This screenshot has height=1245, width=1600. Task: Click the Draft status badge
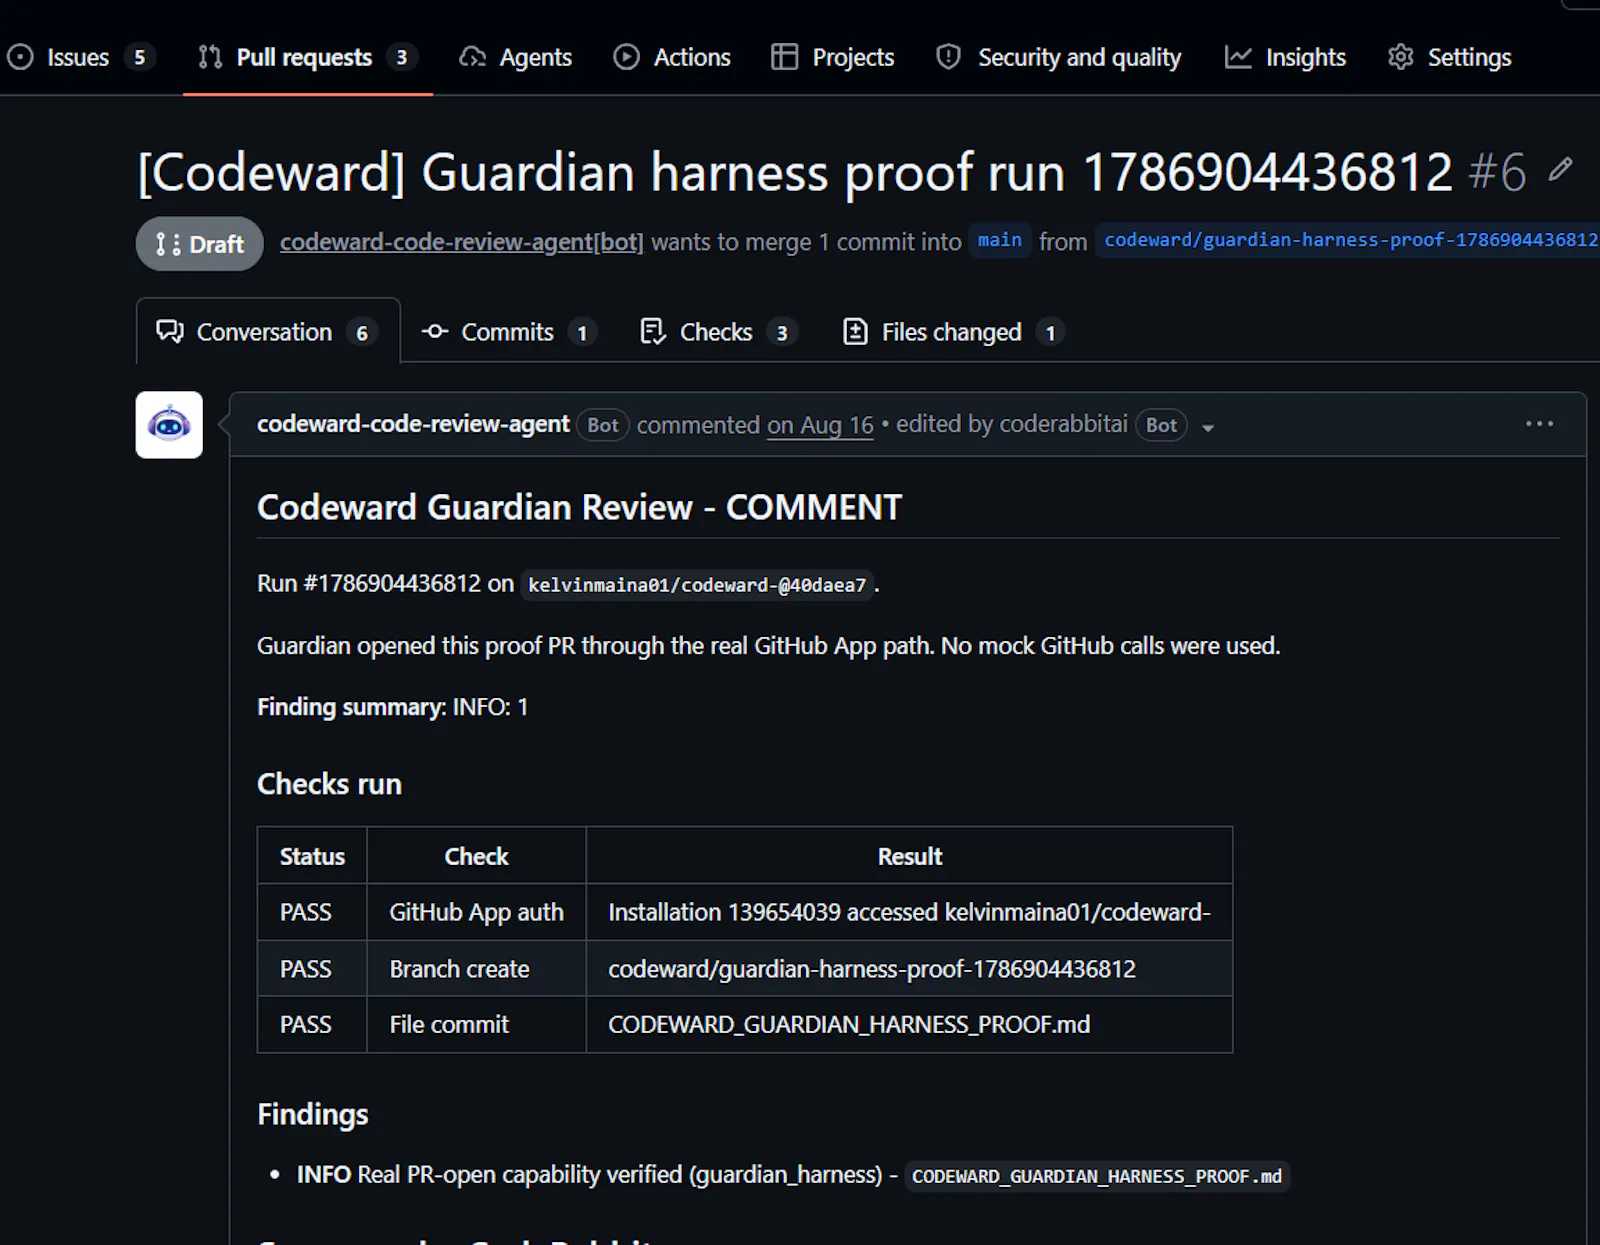click(200, 244)
